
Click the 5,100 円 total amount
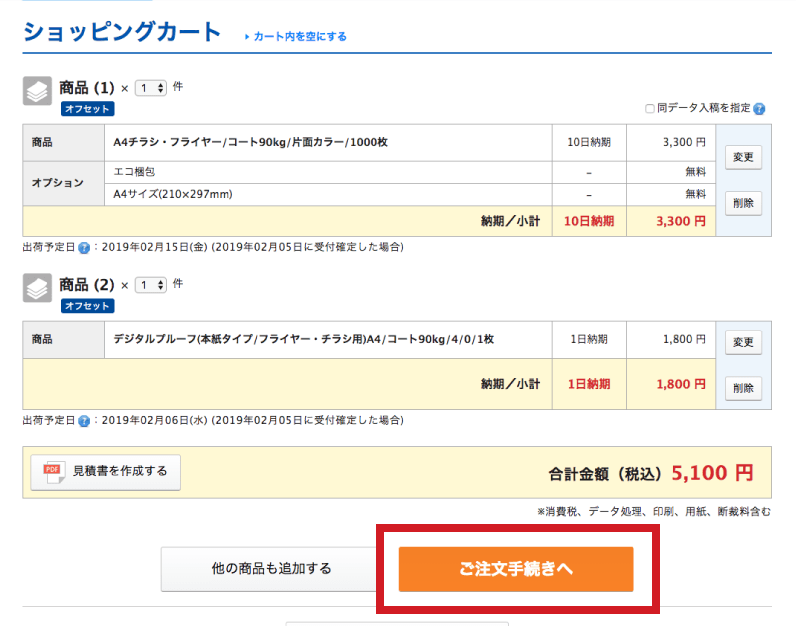[712, 472]
